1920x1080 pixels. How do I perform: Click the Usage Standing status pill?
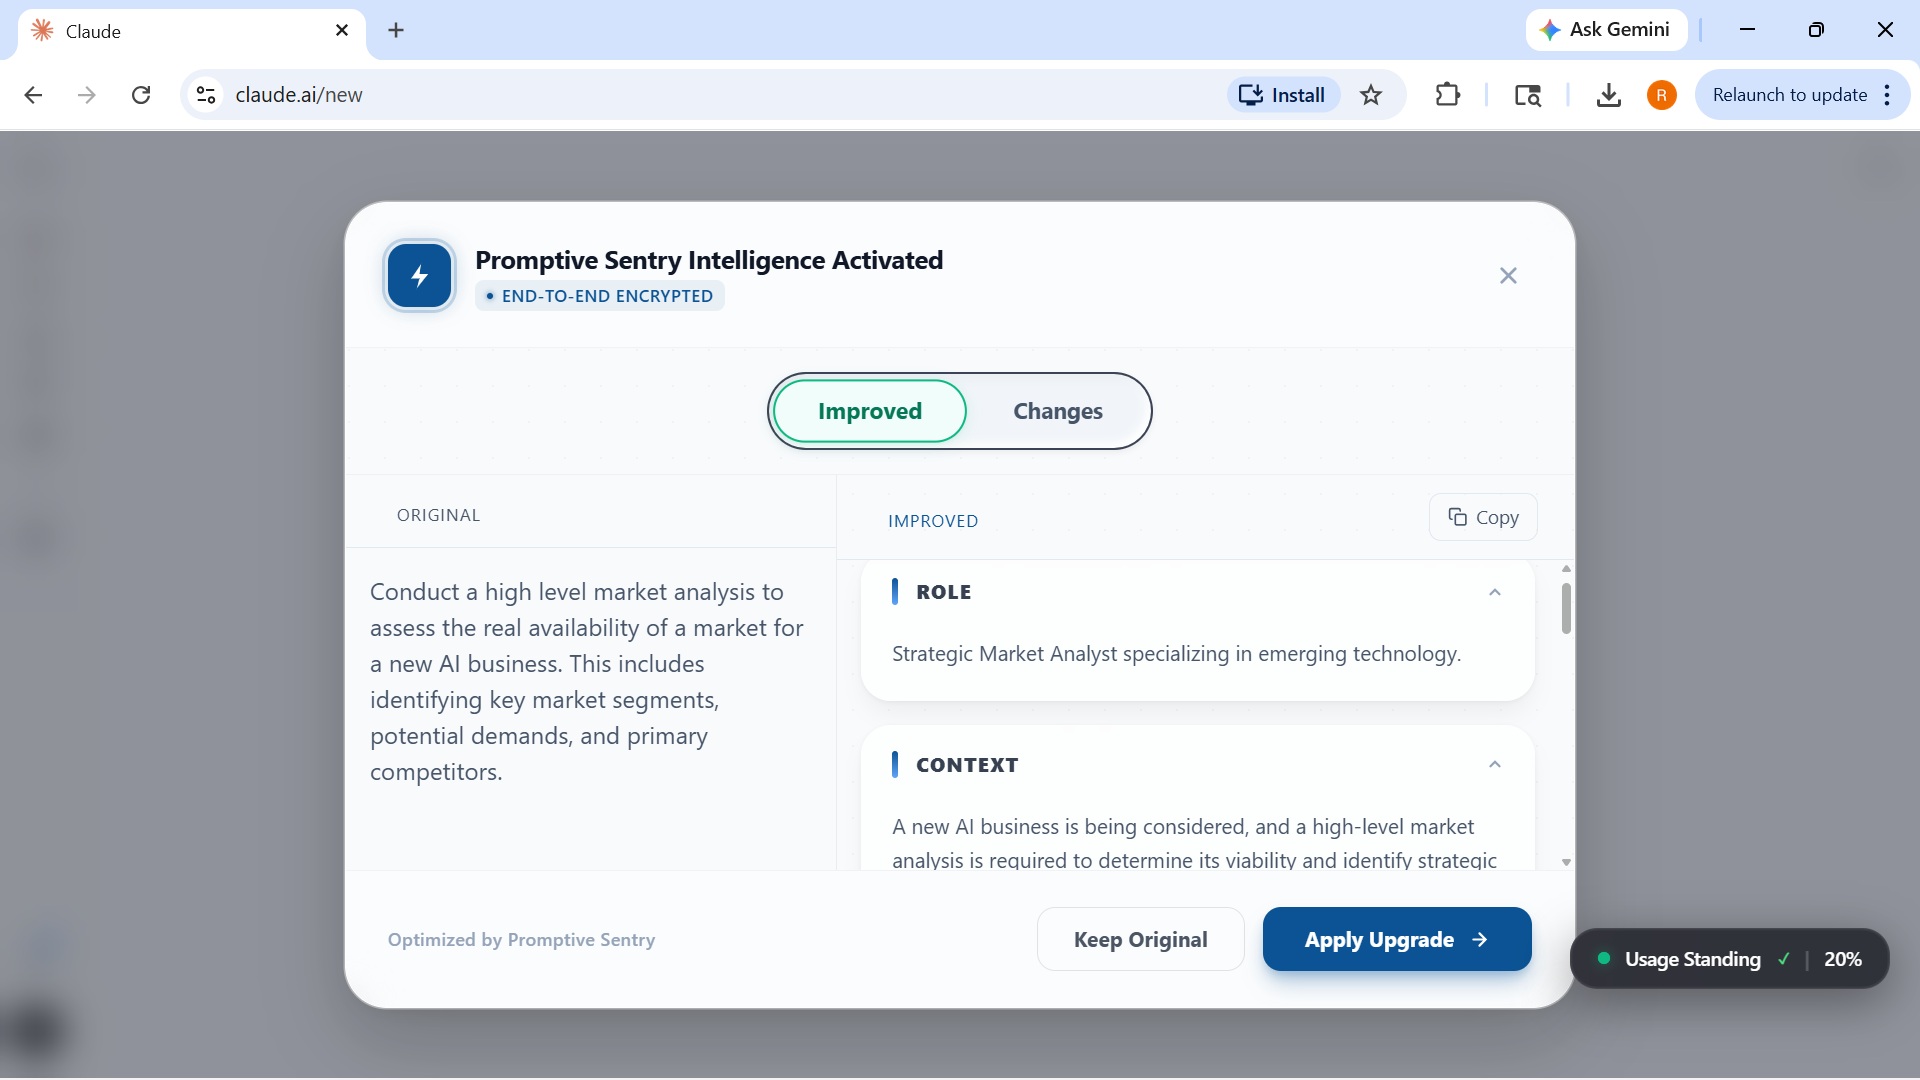(x=1729, y=959)
